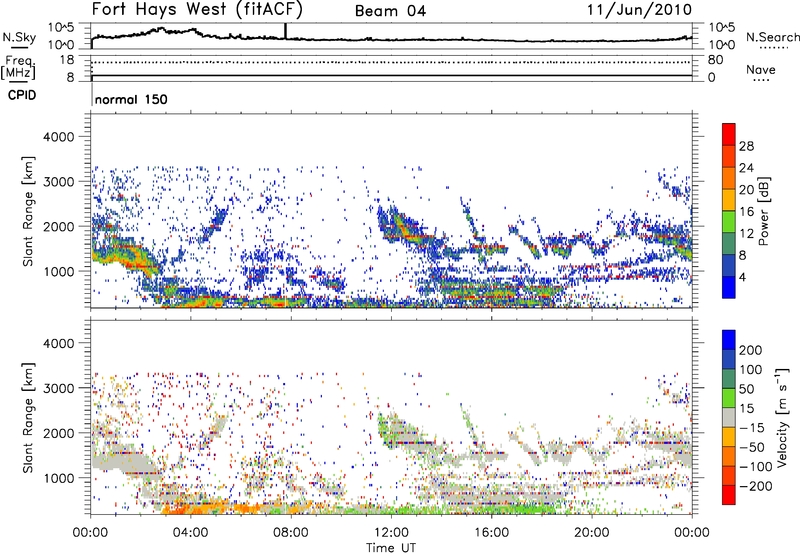Image resolution: width=800 pixels, height=554 pixels.
Task: Click the plot title 'Fort Hays West (fitACF)'
Action: point(197,9)
